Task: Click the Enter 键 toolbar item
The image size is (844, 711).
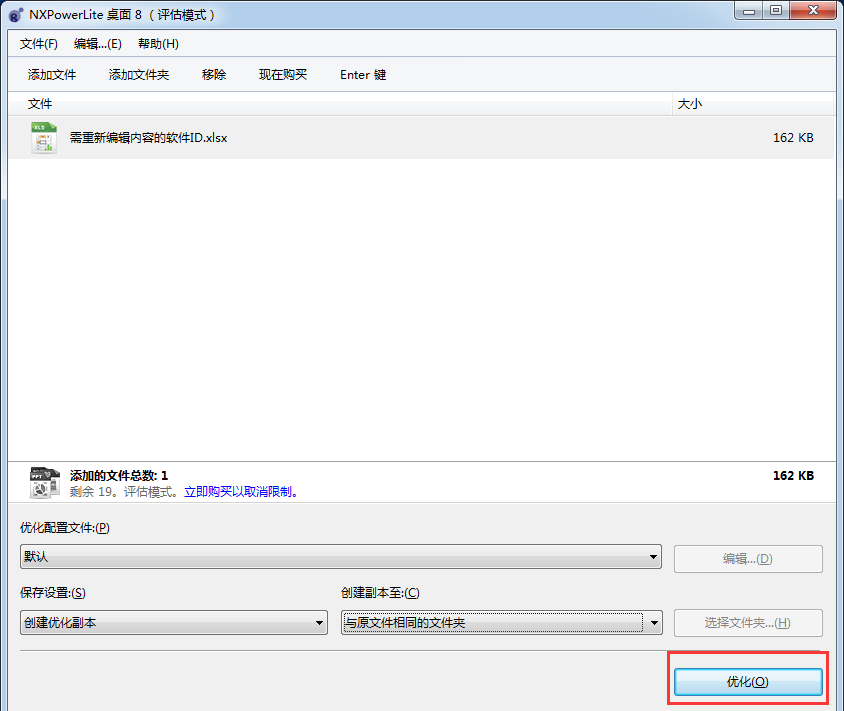Action: click(363, 75)
